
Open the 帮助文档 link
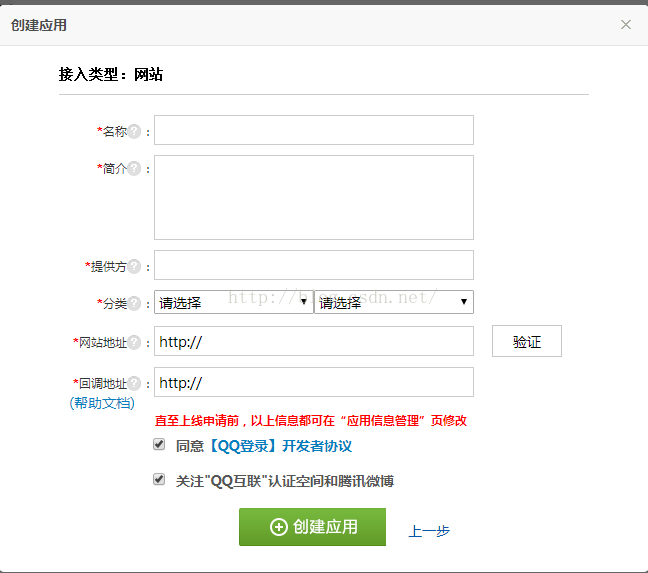[102, 403]
